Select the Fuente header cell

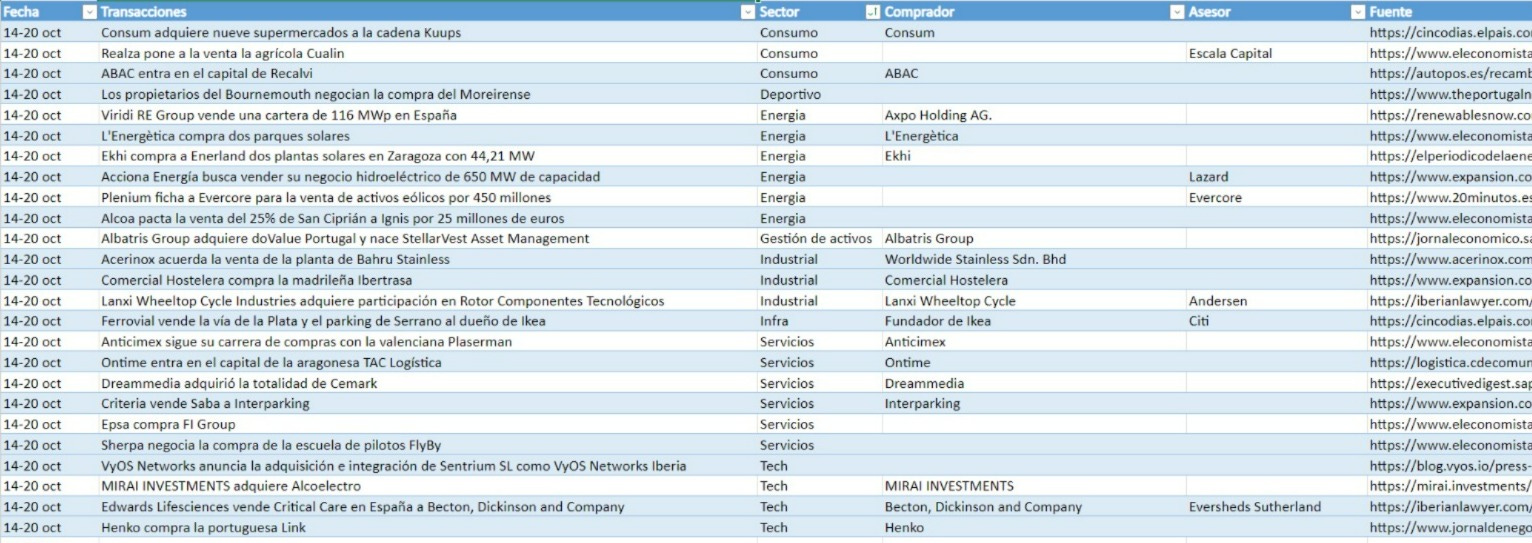pyautogui.click(x=1450, y=12)
